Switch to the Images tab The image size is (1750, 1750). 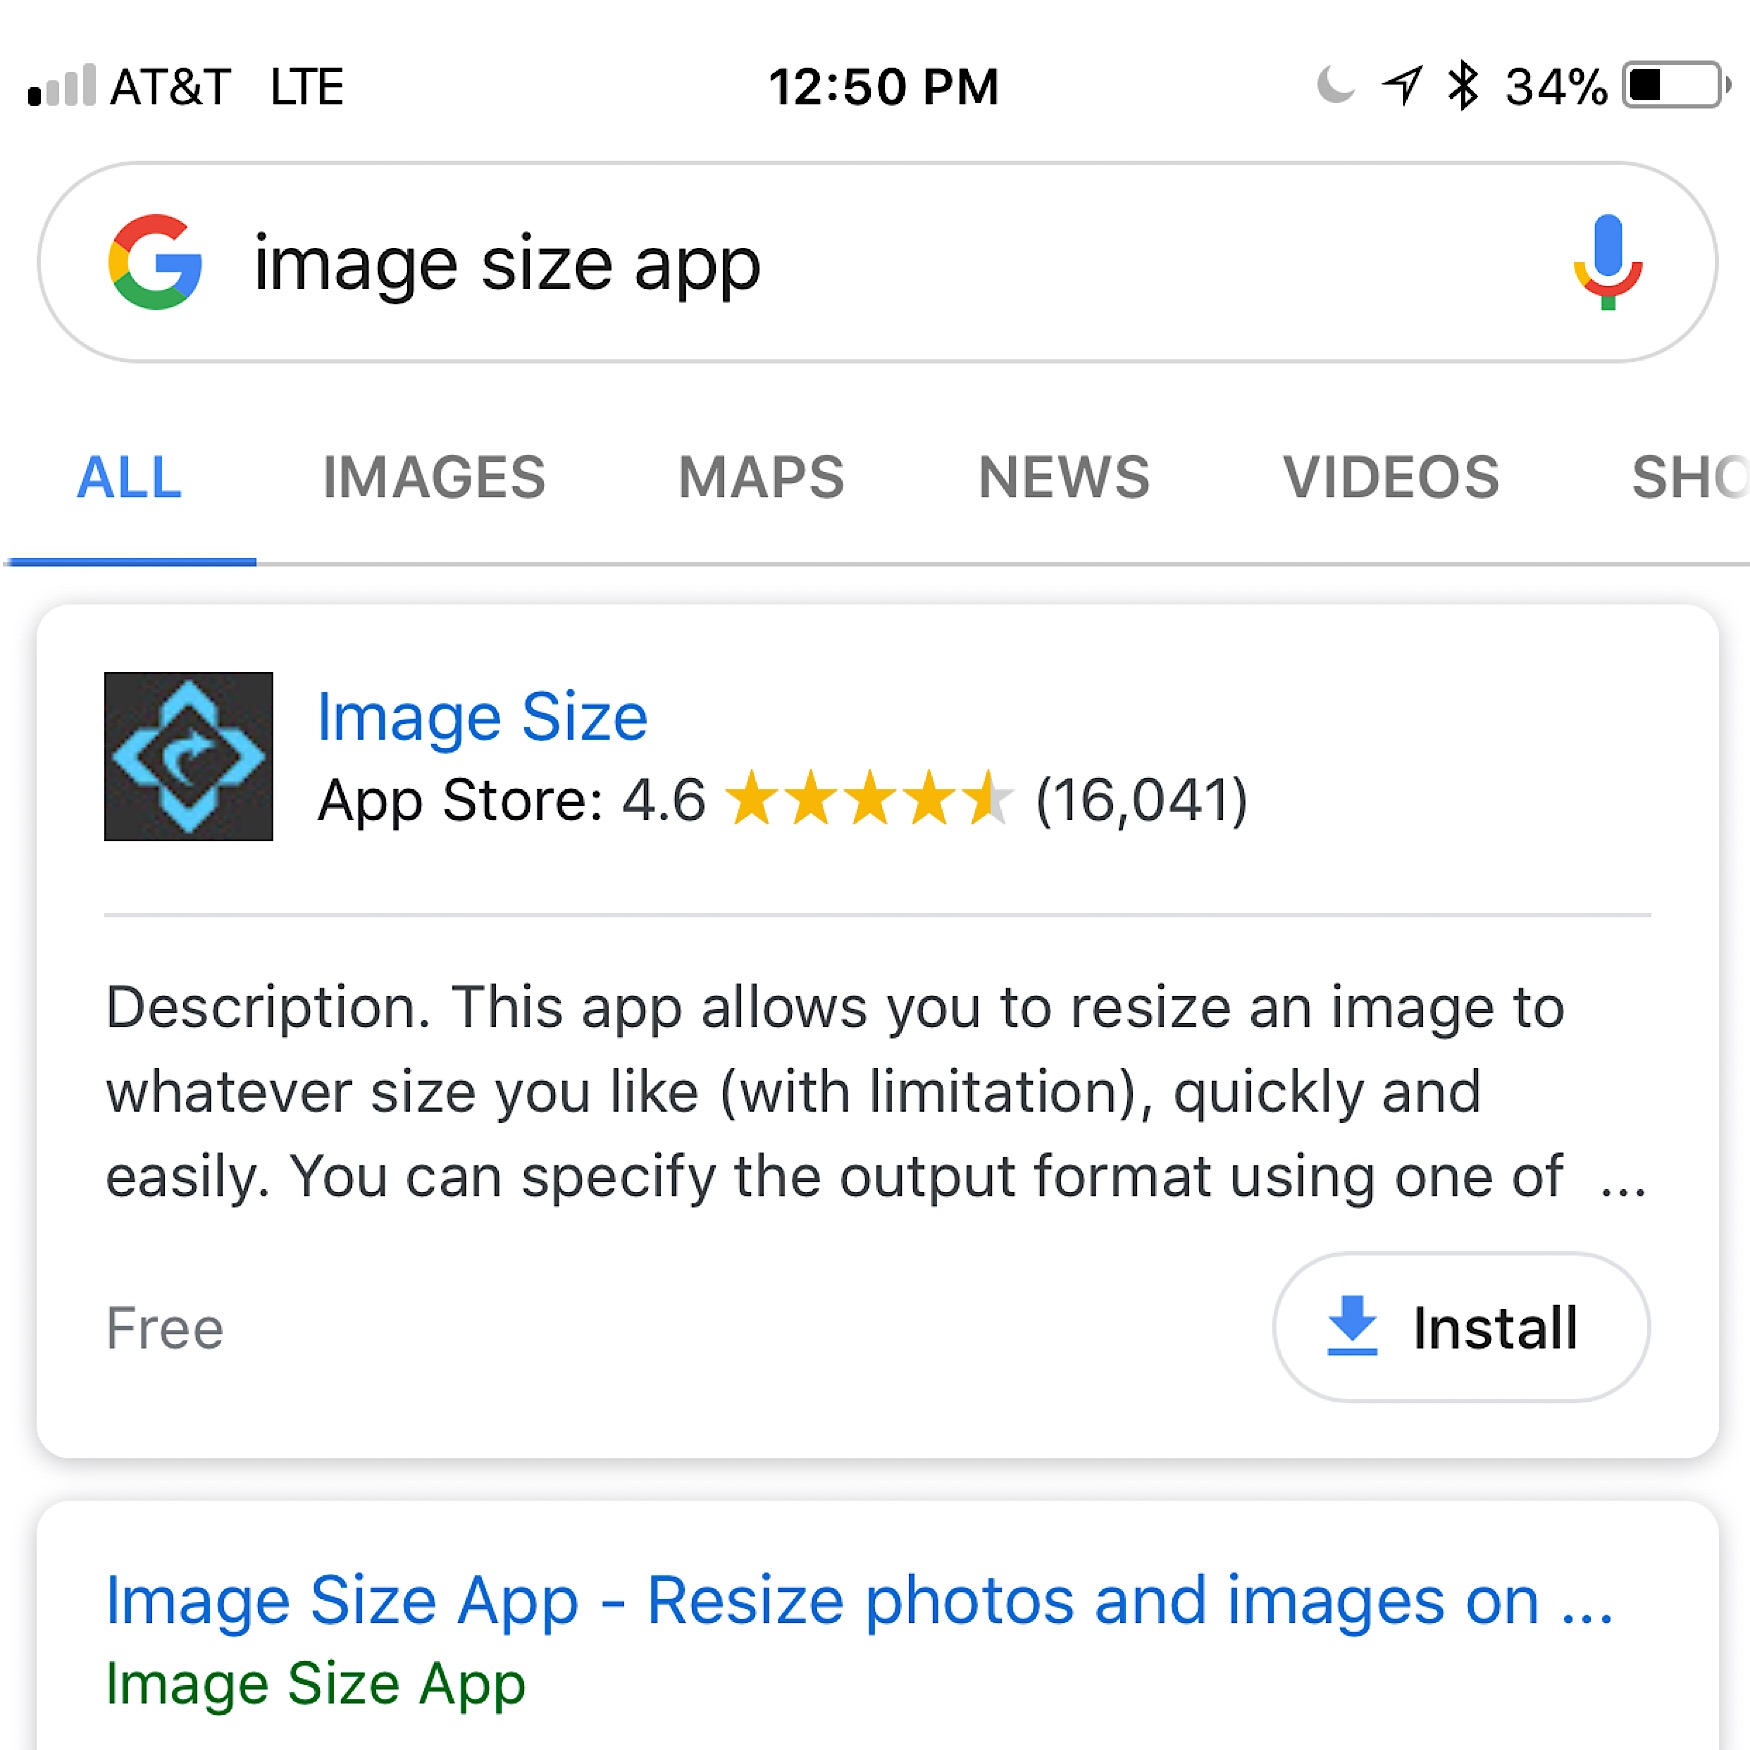(x=434, y=477)
